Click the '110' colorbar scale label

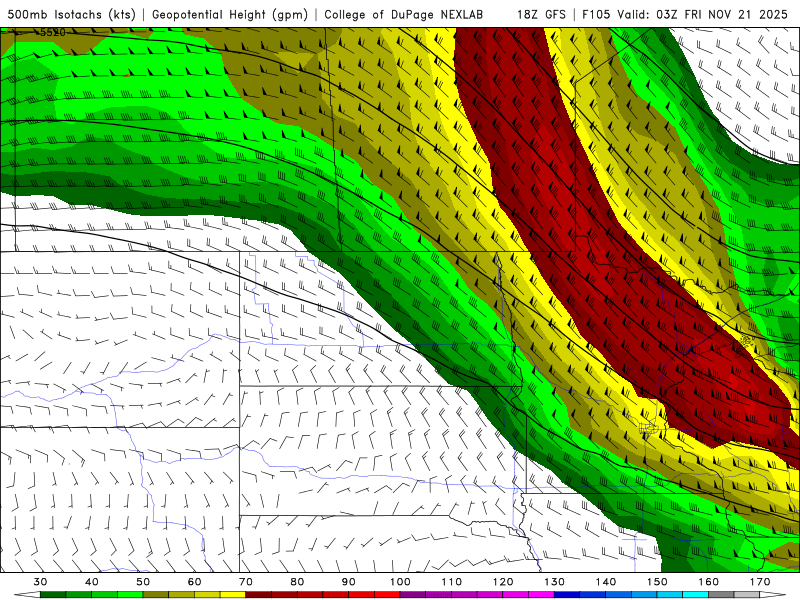click(x=452, y=582)
